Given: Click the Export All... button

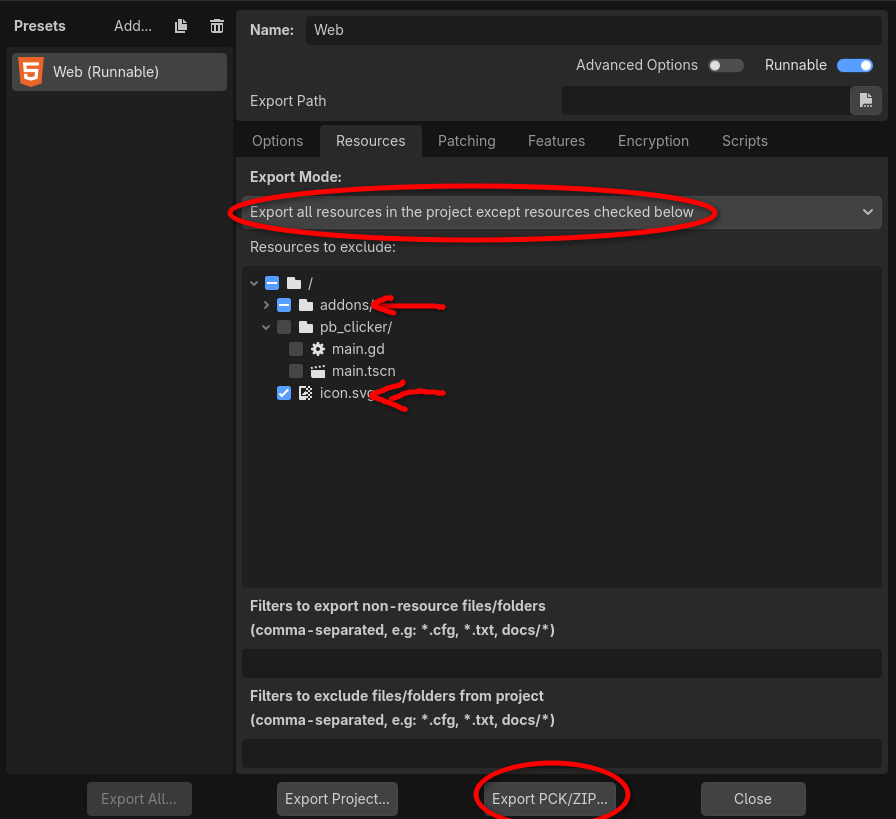Looking at the screenshot, I should [x=139, y=799].
